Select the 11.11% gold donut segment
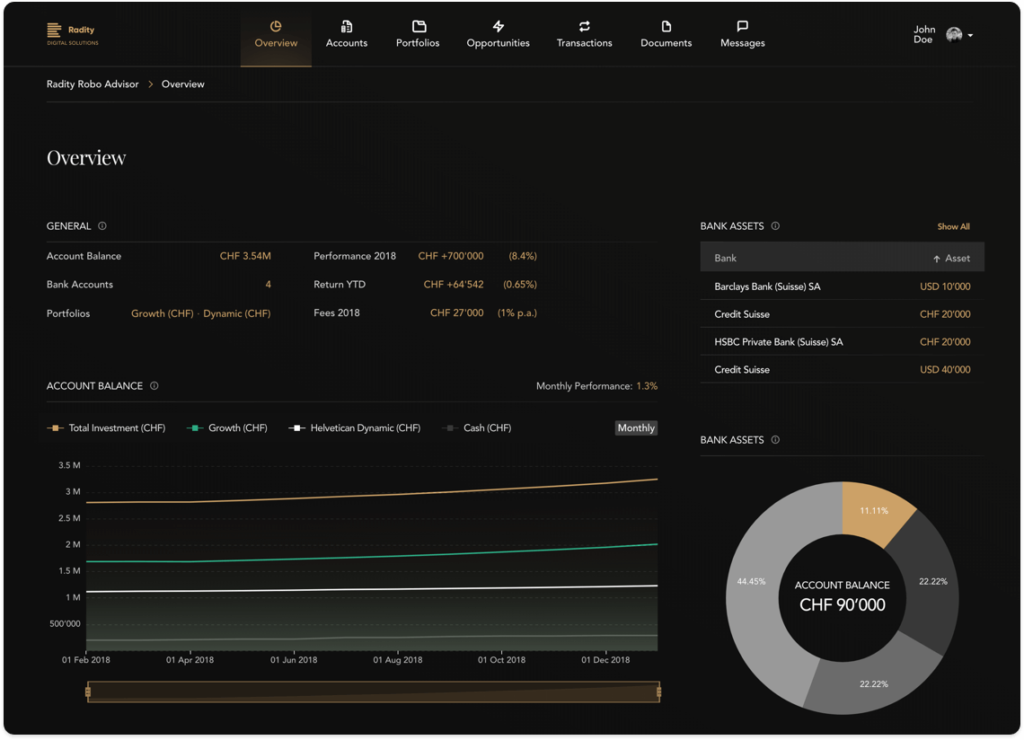Screen dimensions: 1024x740 [x=872, y=510]
